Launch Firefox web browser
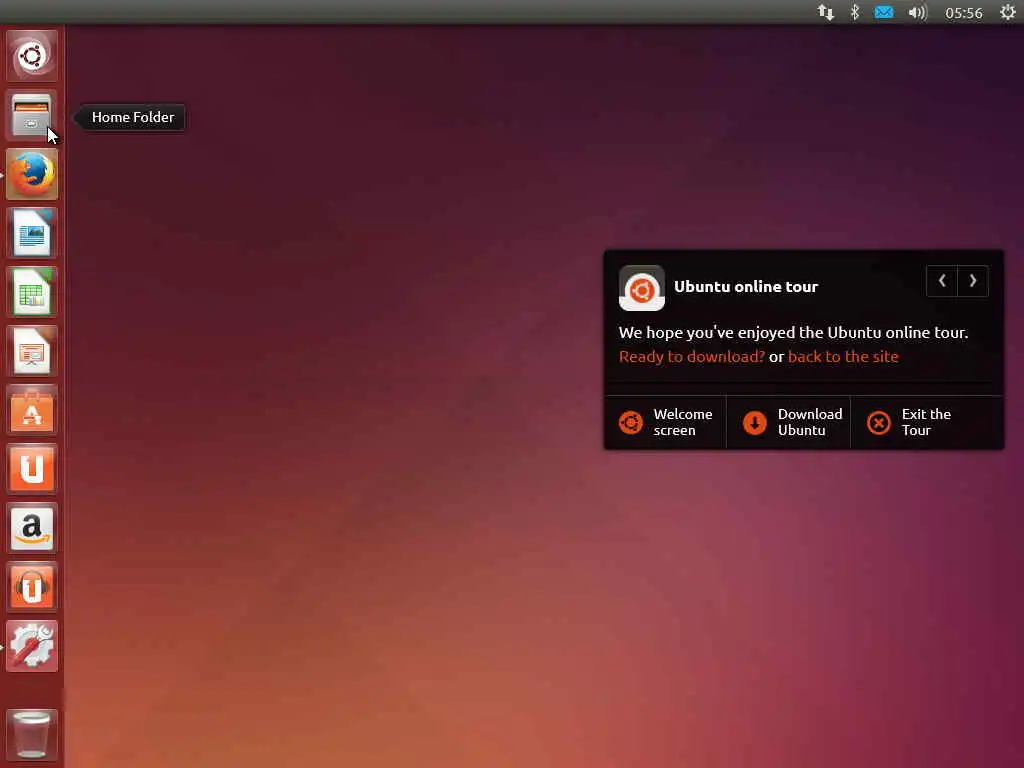Image resolution: width=1024 pixels, height=768 pixels. 31,174
